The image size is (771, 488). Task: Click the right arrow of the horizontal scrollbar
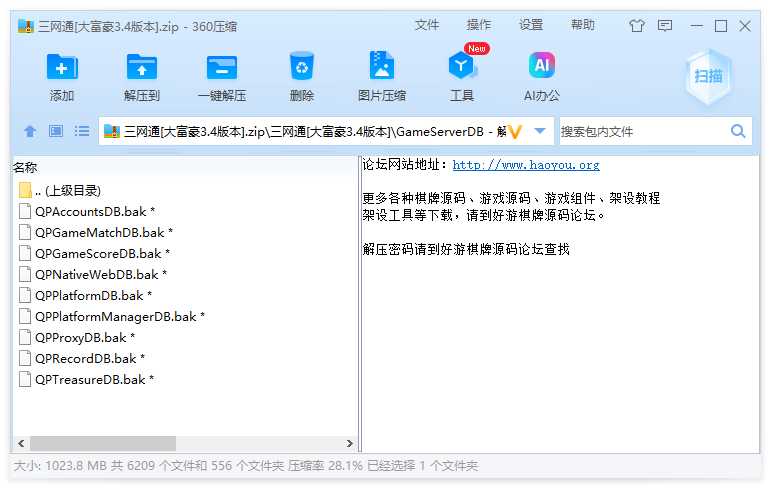[349, 443]
